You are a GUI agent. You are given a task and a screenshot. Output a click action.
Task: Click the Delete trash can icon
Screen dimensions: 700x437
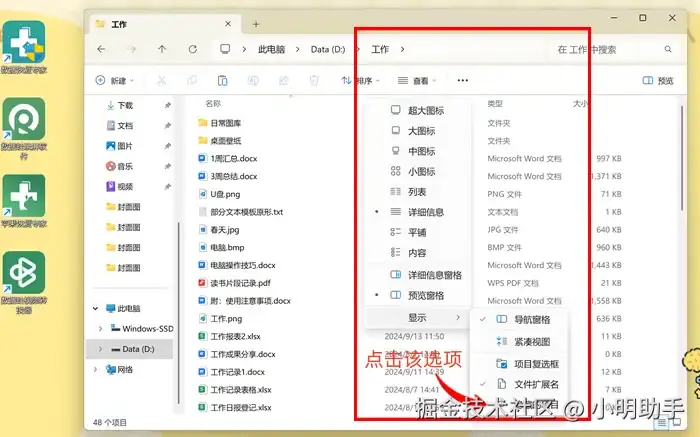314,80
